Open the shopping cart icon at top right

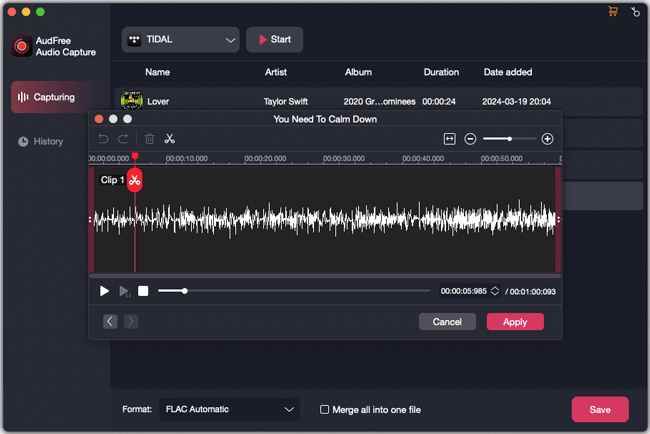click(613, 13)
